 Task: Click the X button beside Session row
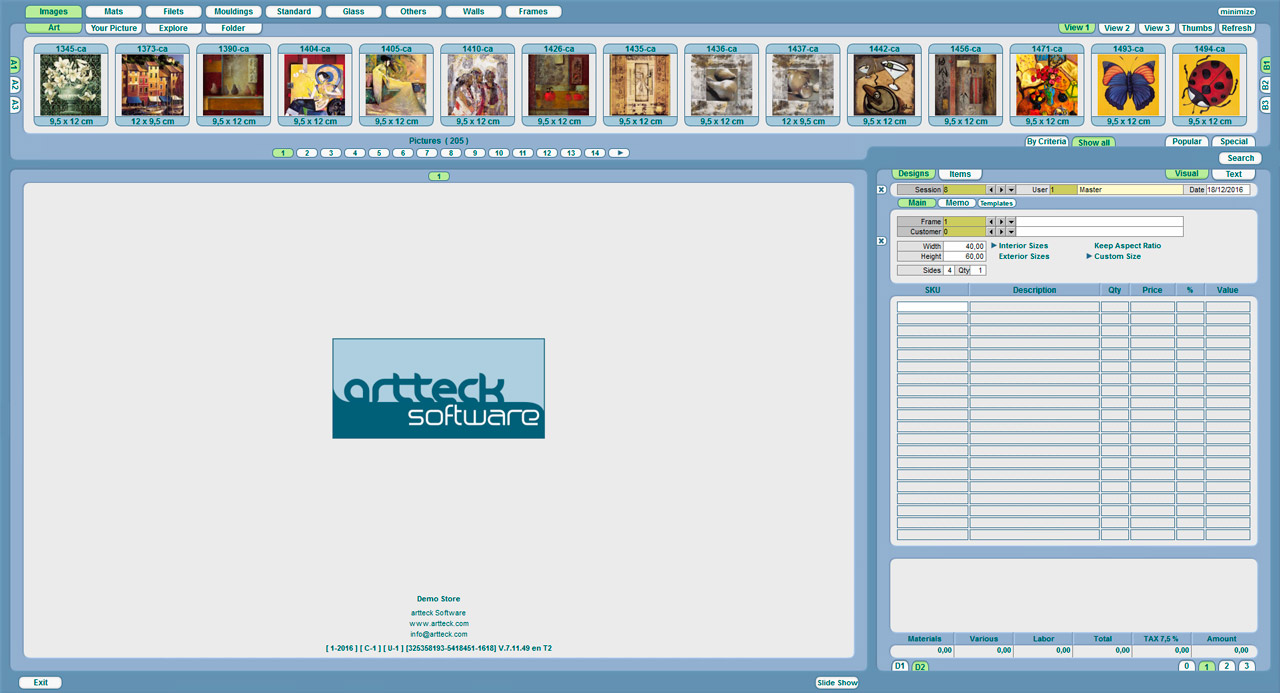tap(881, 189)
